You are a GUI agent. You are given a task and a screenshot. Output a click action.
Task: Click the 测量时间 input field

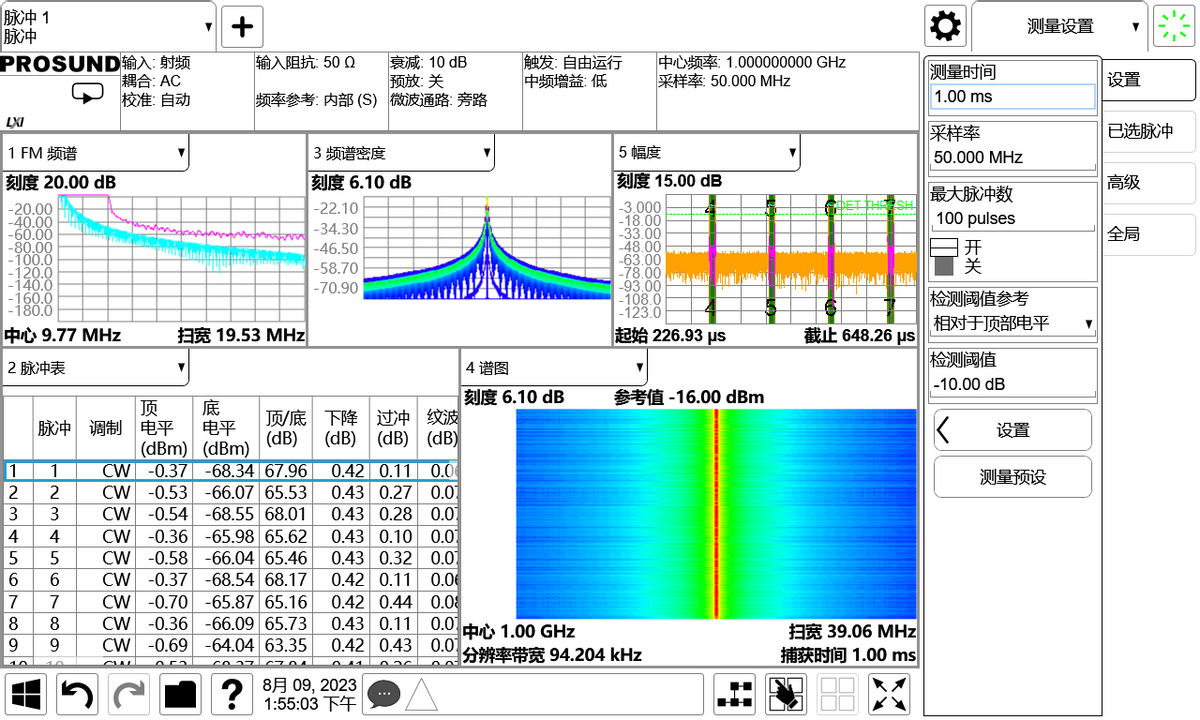(x=1012, y=97)
